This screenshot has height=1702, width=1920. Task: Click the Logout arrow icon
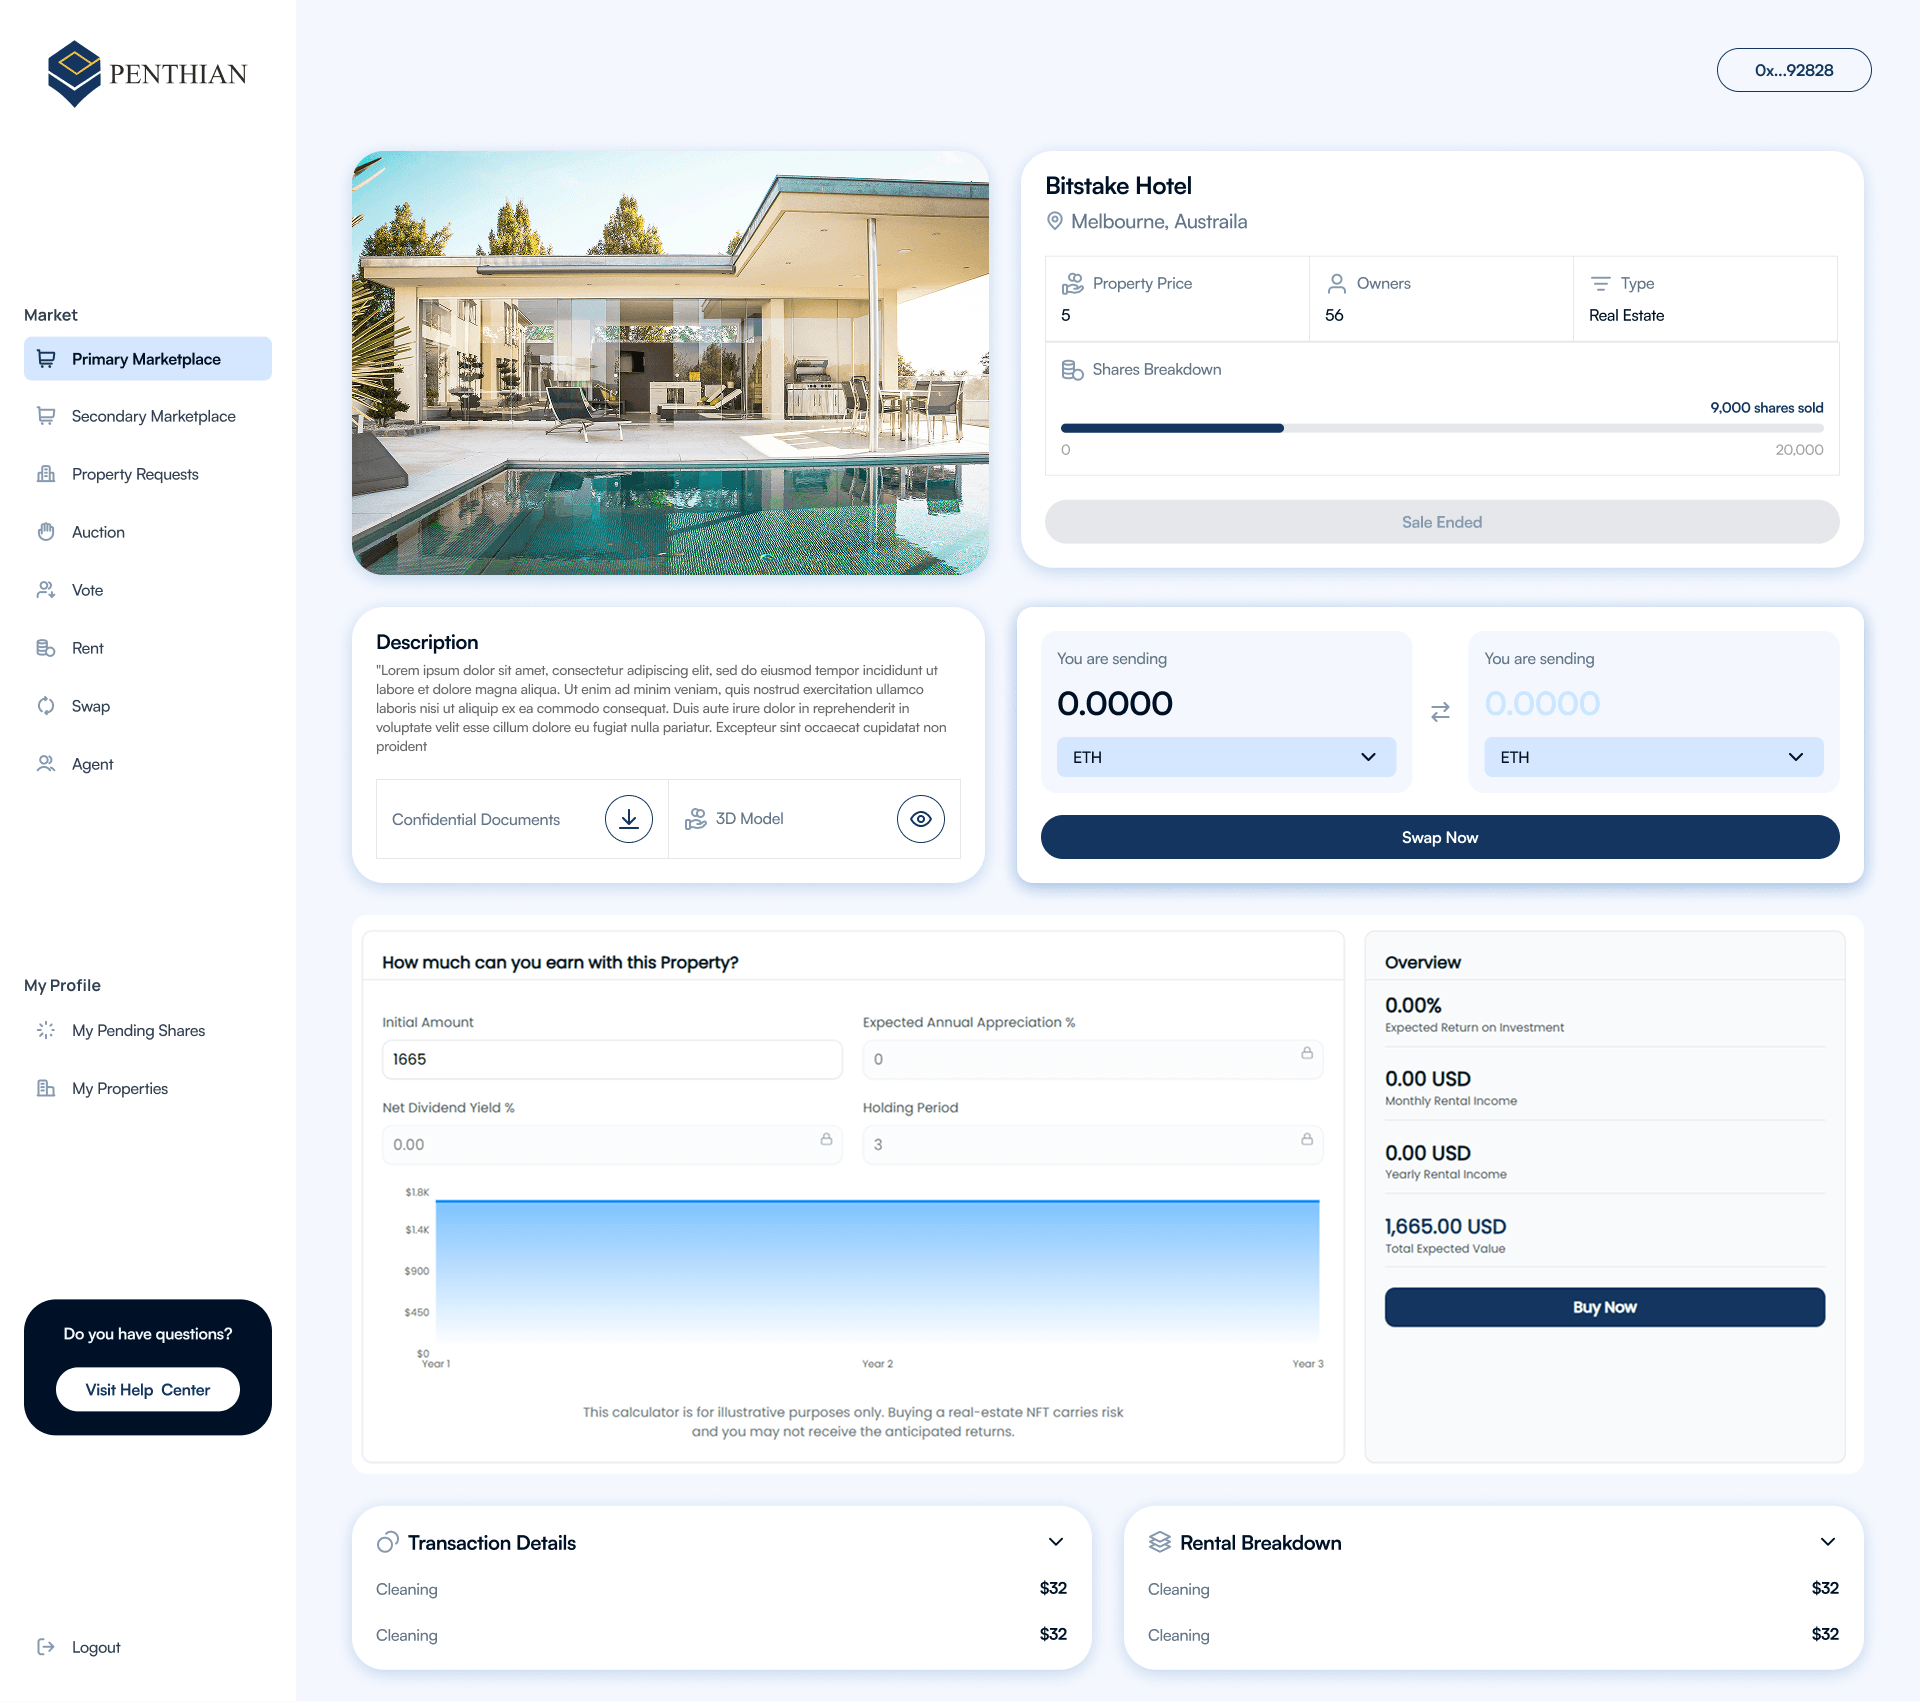(46, 1647)
